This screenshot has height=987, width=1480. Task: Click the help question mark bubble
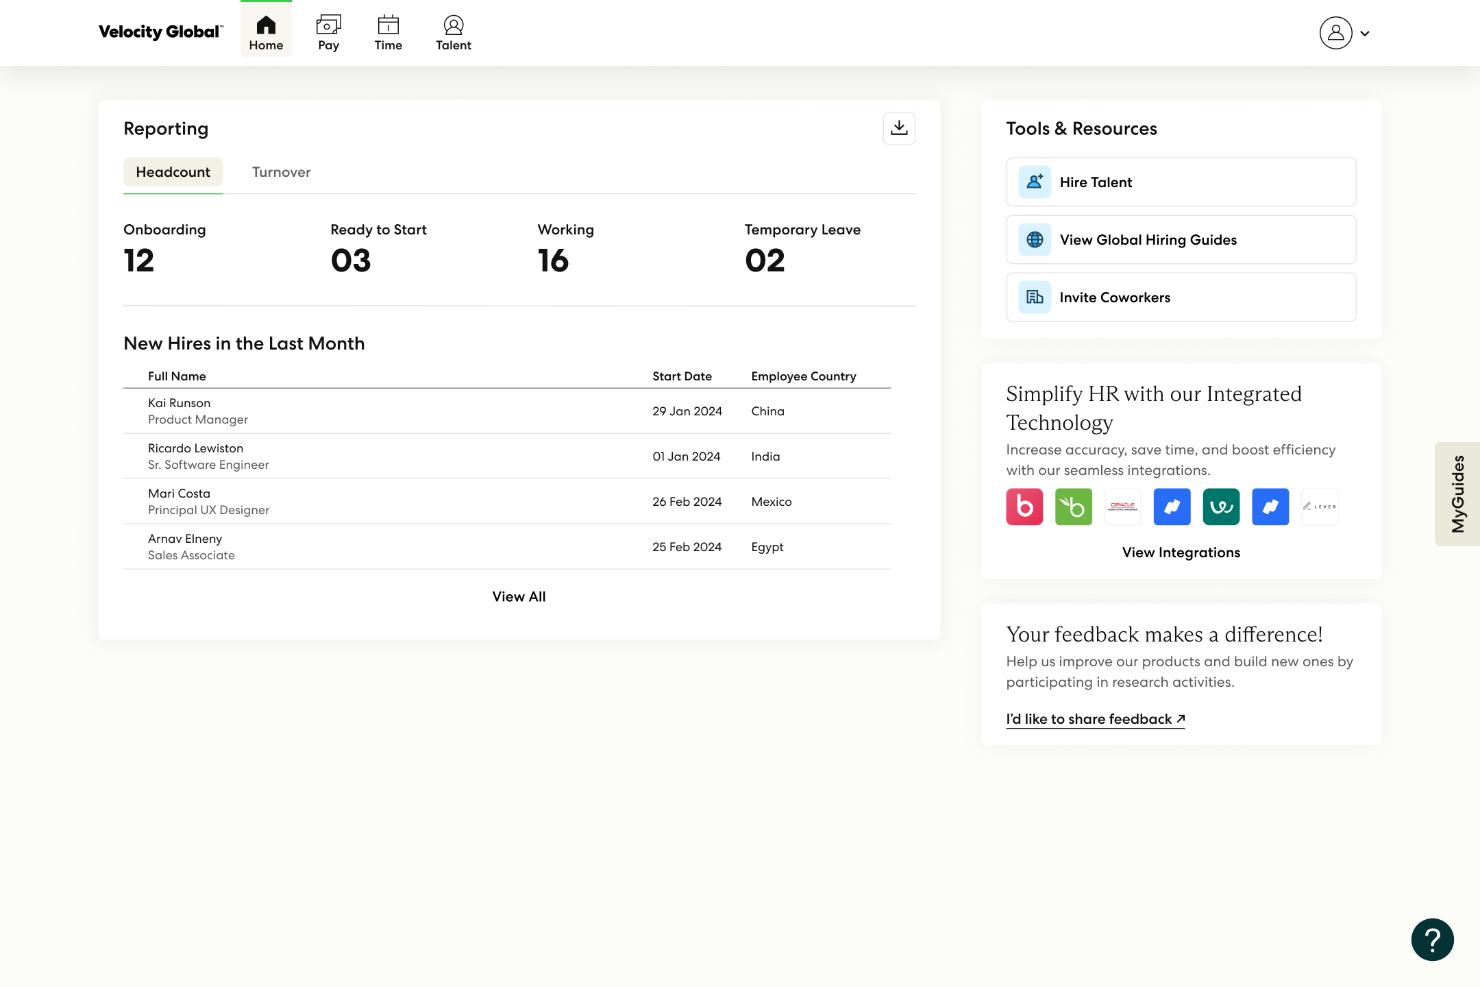(x=1432, y=940)
